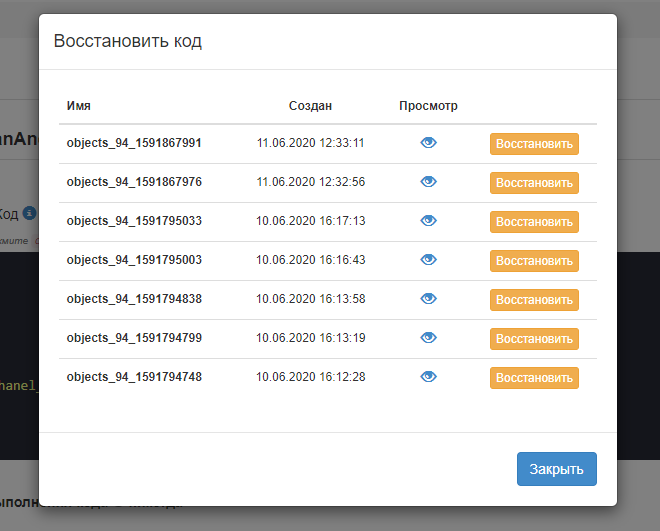
Task: Preview the objects_94_1591794838 backup
Action: (429, 299)
